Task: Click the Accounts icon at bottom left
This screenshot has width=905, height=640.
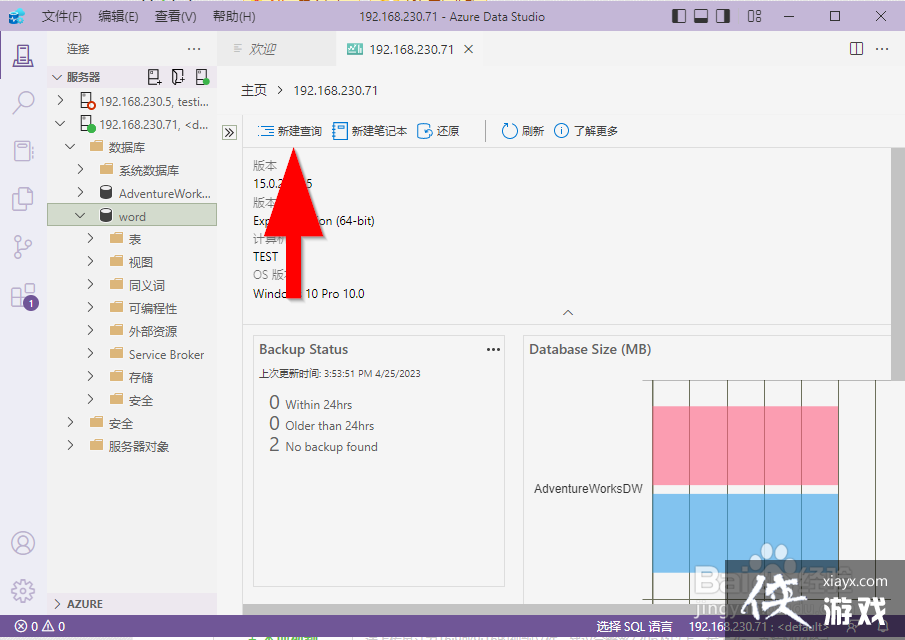Action: 22,543
